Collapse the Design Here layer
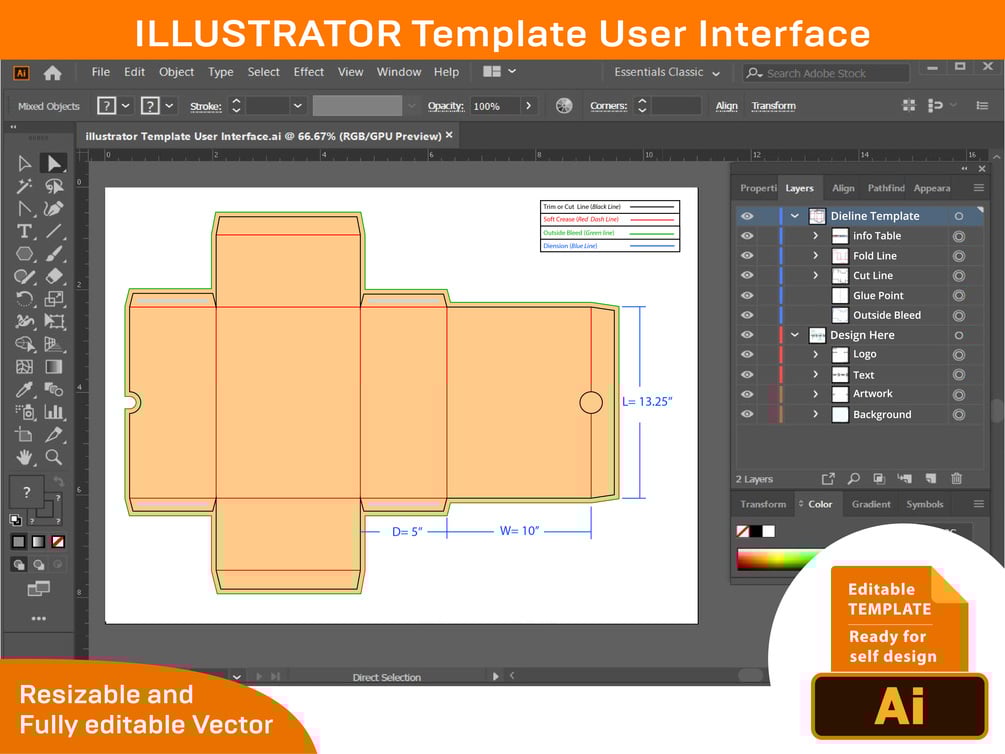Image resolution: width=1005 pixels, height=754 pixels. tap(795, 335)
